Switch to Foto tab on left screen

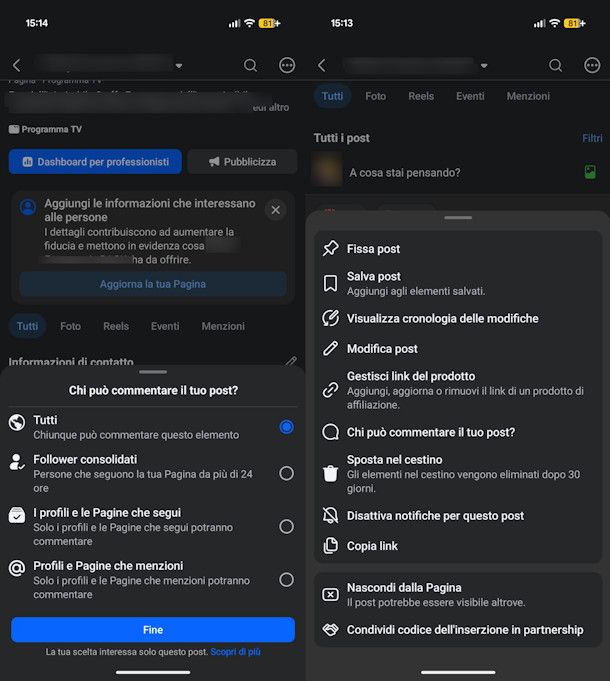click(x=70, y=326)
